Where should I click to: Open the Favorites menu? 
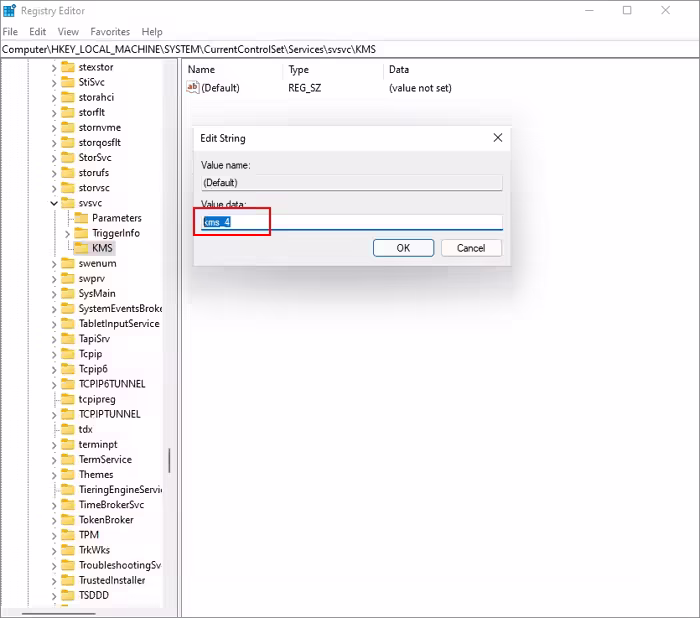click(x=110, y=32)
